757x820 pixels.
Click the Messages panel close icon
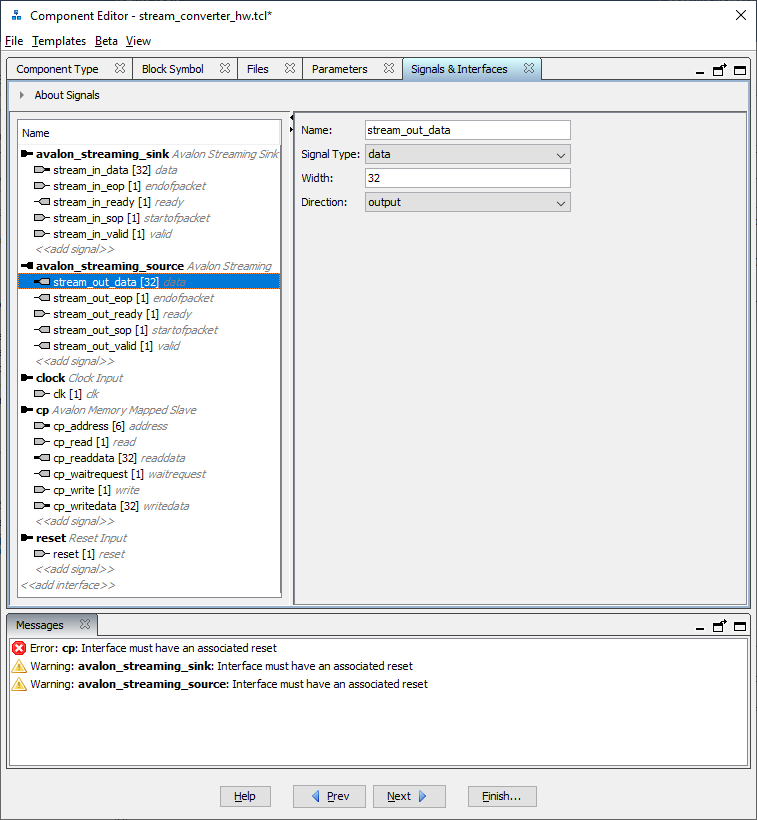point(85,625)
